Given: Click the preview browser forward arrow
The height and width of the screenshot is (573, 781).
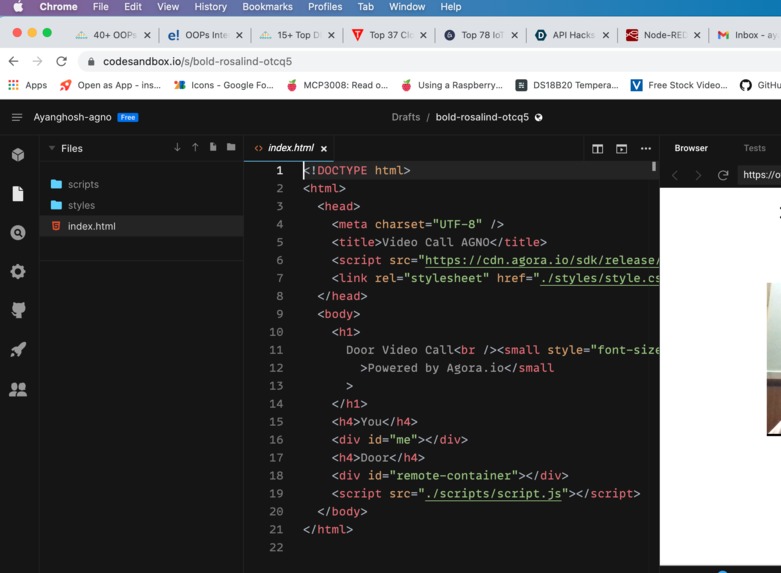Looking at the screenshot, I should tap(698, 175).
